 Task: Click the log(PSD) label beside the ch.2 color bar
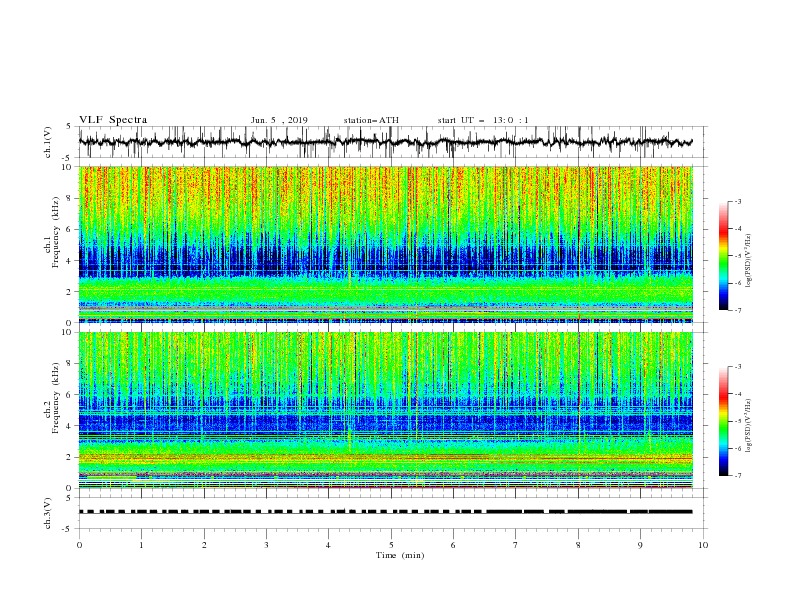pos(749,425)
